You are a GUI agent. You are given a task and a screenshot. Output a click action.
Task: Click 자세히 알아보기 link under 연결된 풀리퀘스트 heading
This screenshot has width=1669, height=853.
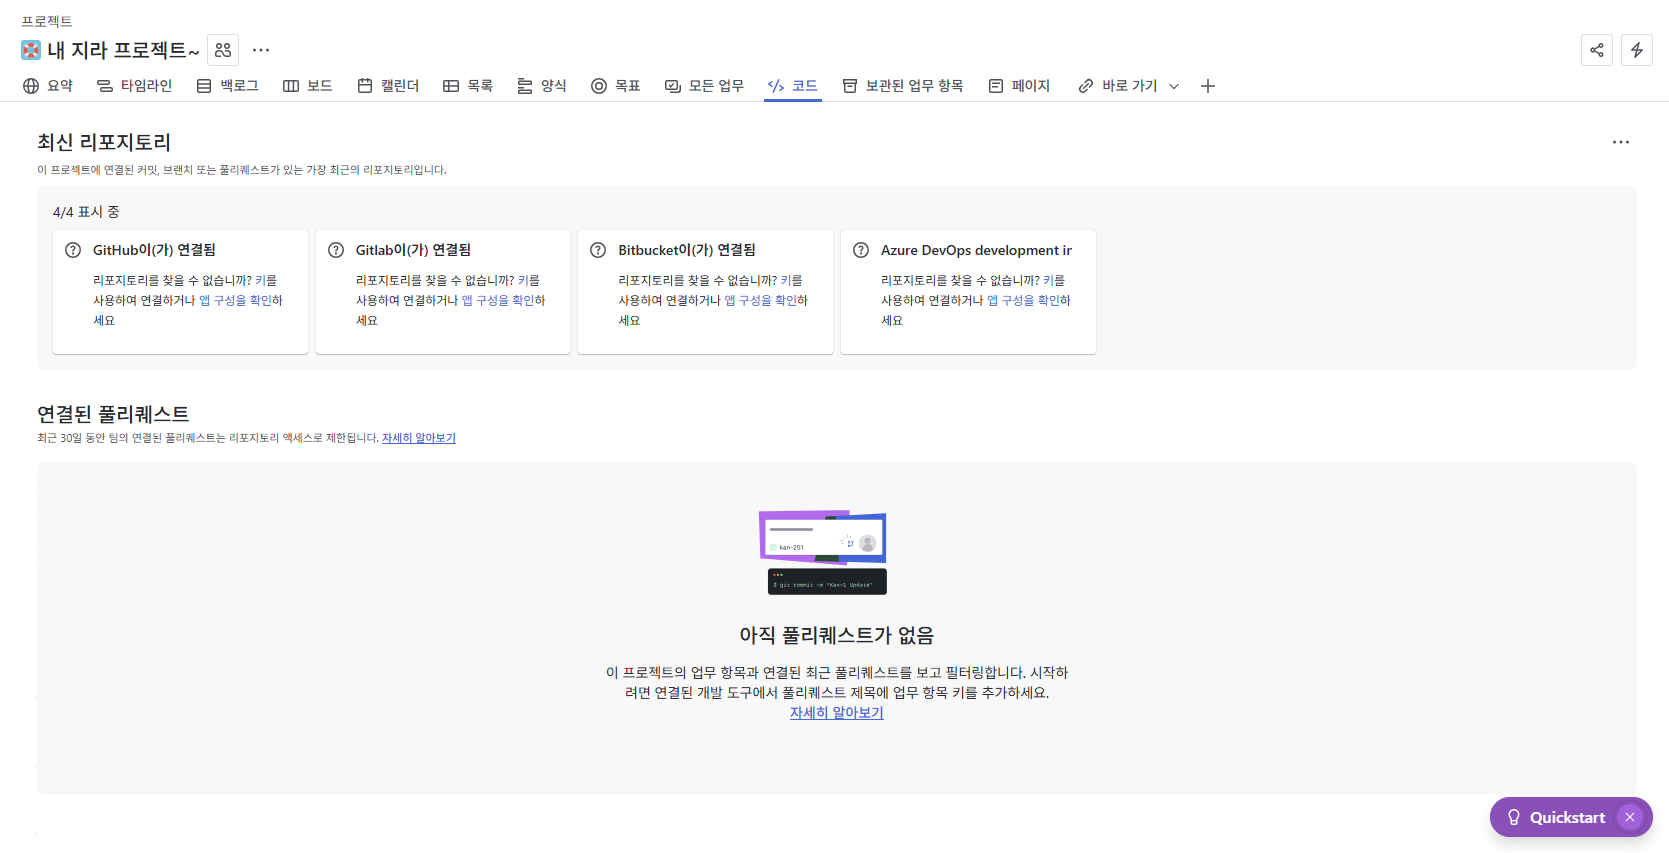point(419,438)
